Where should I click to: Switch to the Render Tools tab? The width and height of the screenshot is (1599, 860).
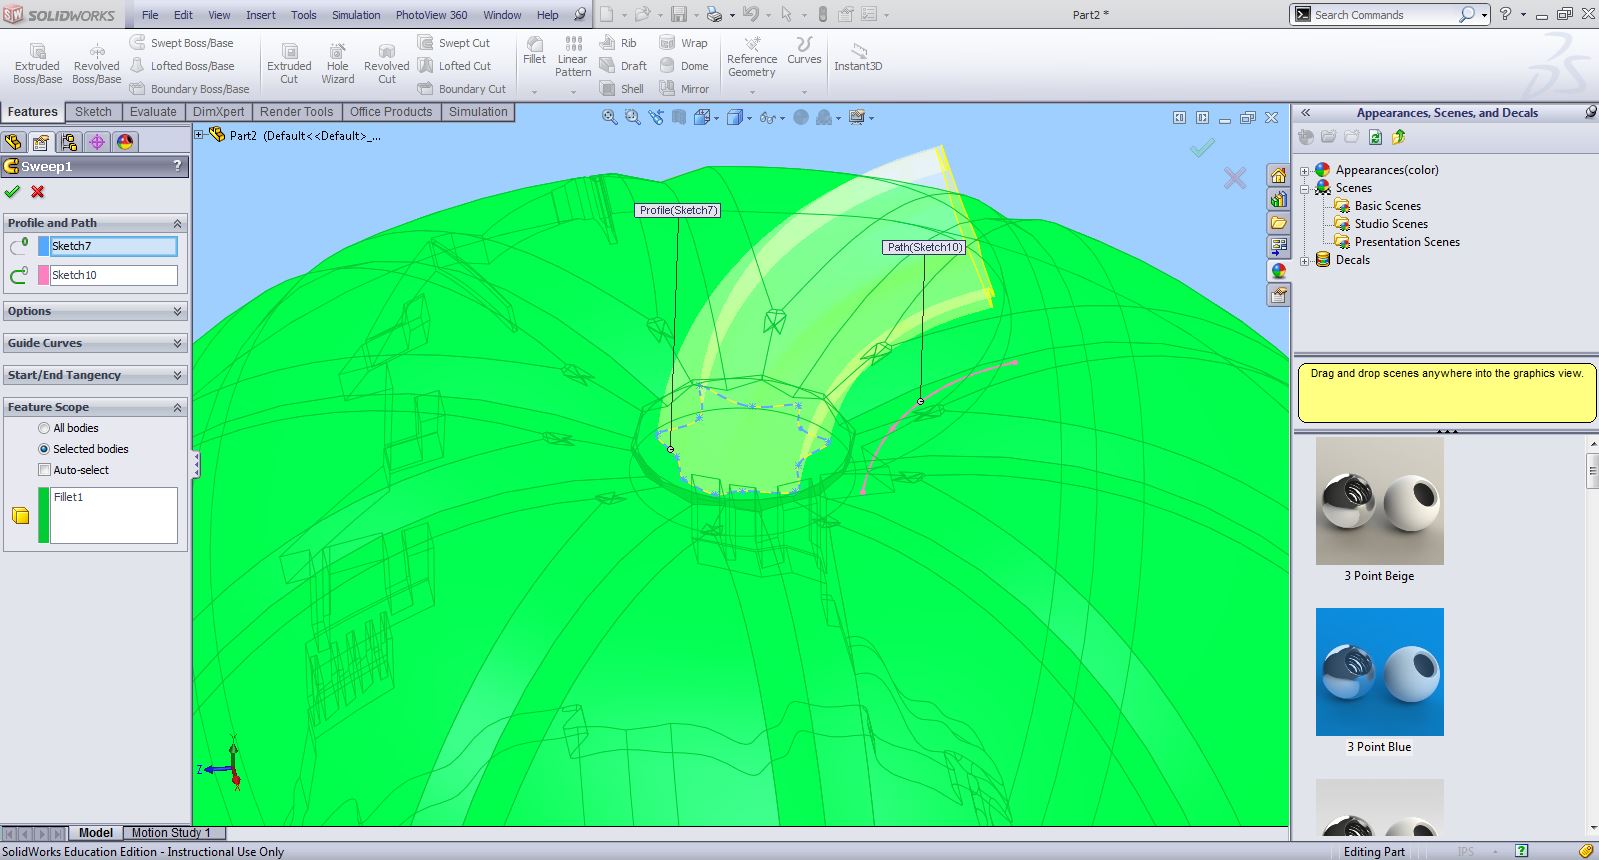tap(296, 112)
